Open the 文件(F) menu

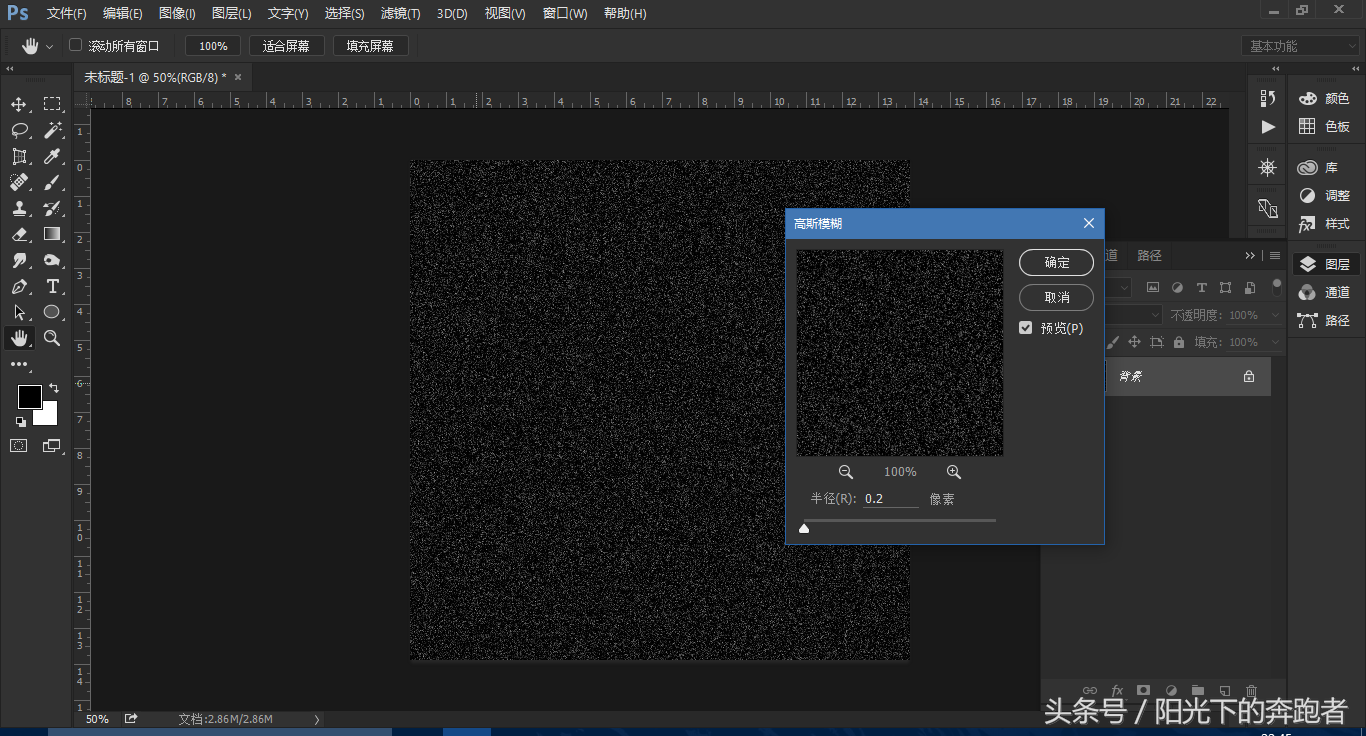pyautogui.click(x=67, y=13)
